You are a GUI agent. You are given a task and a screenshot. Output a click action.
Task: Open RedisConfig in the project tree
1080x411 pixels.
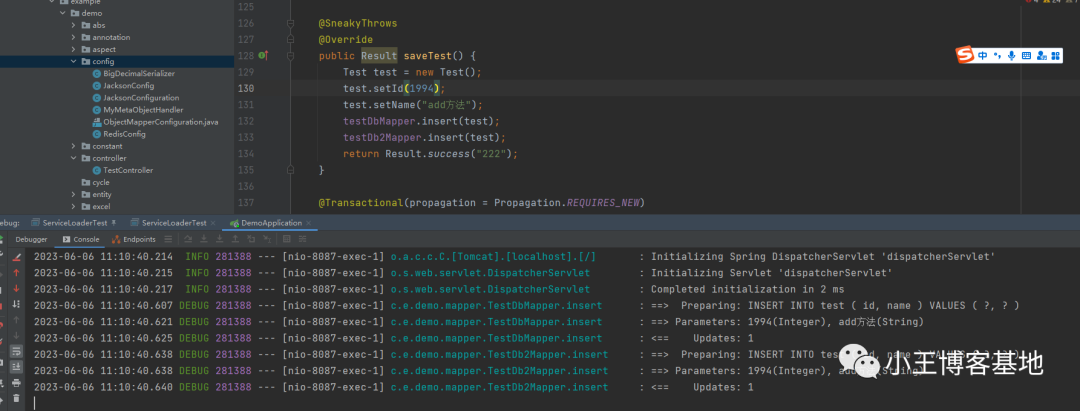[x=123, y=134]
